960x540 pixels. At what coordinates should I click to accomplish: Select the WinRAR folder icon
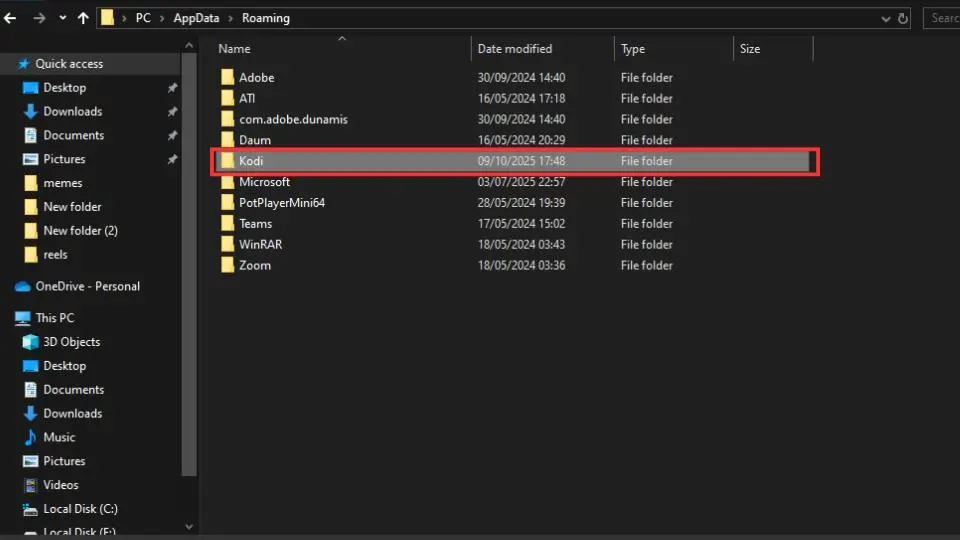pyautogui.click(x=227, y=244)
